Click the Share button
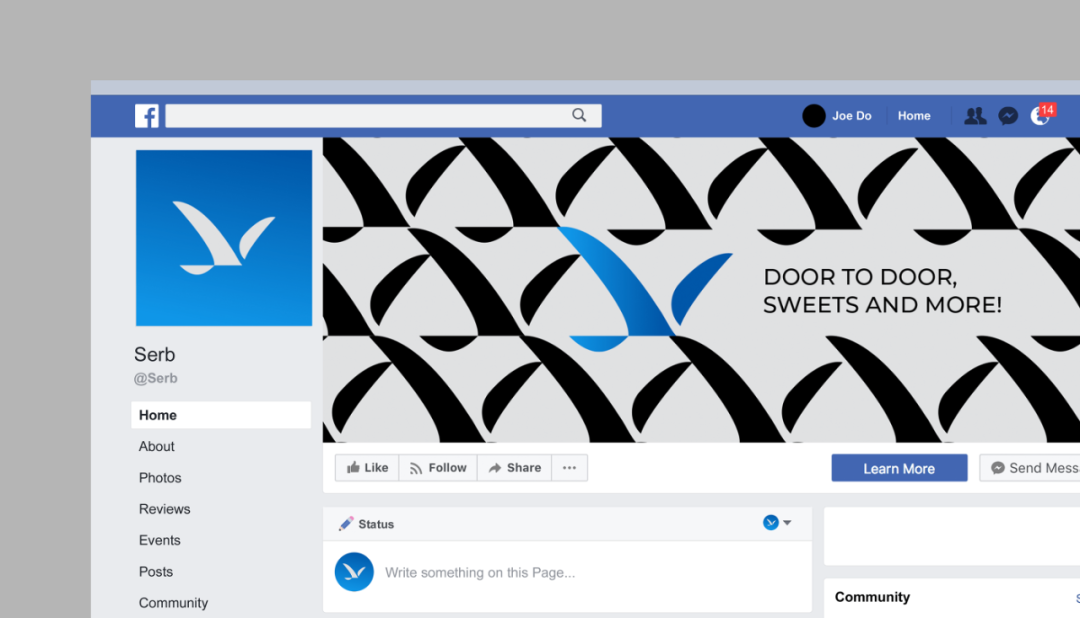Image resolution: width=1080 pixels, height=618 pixels. (515, 468)
